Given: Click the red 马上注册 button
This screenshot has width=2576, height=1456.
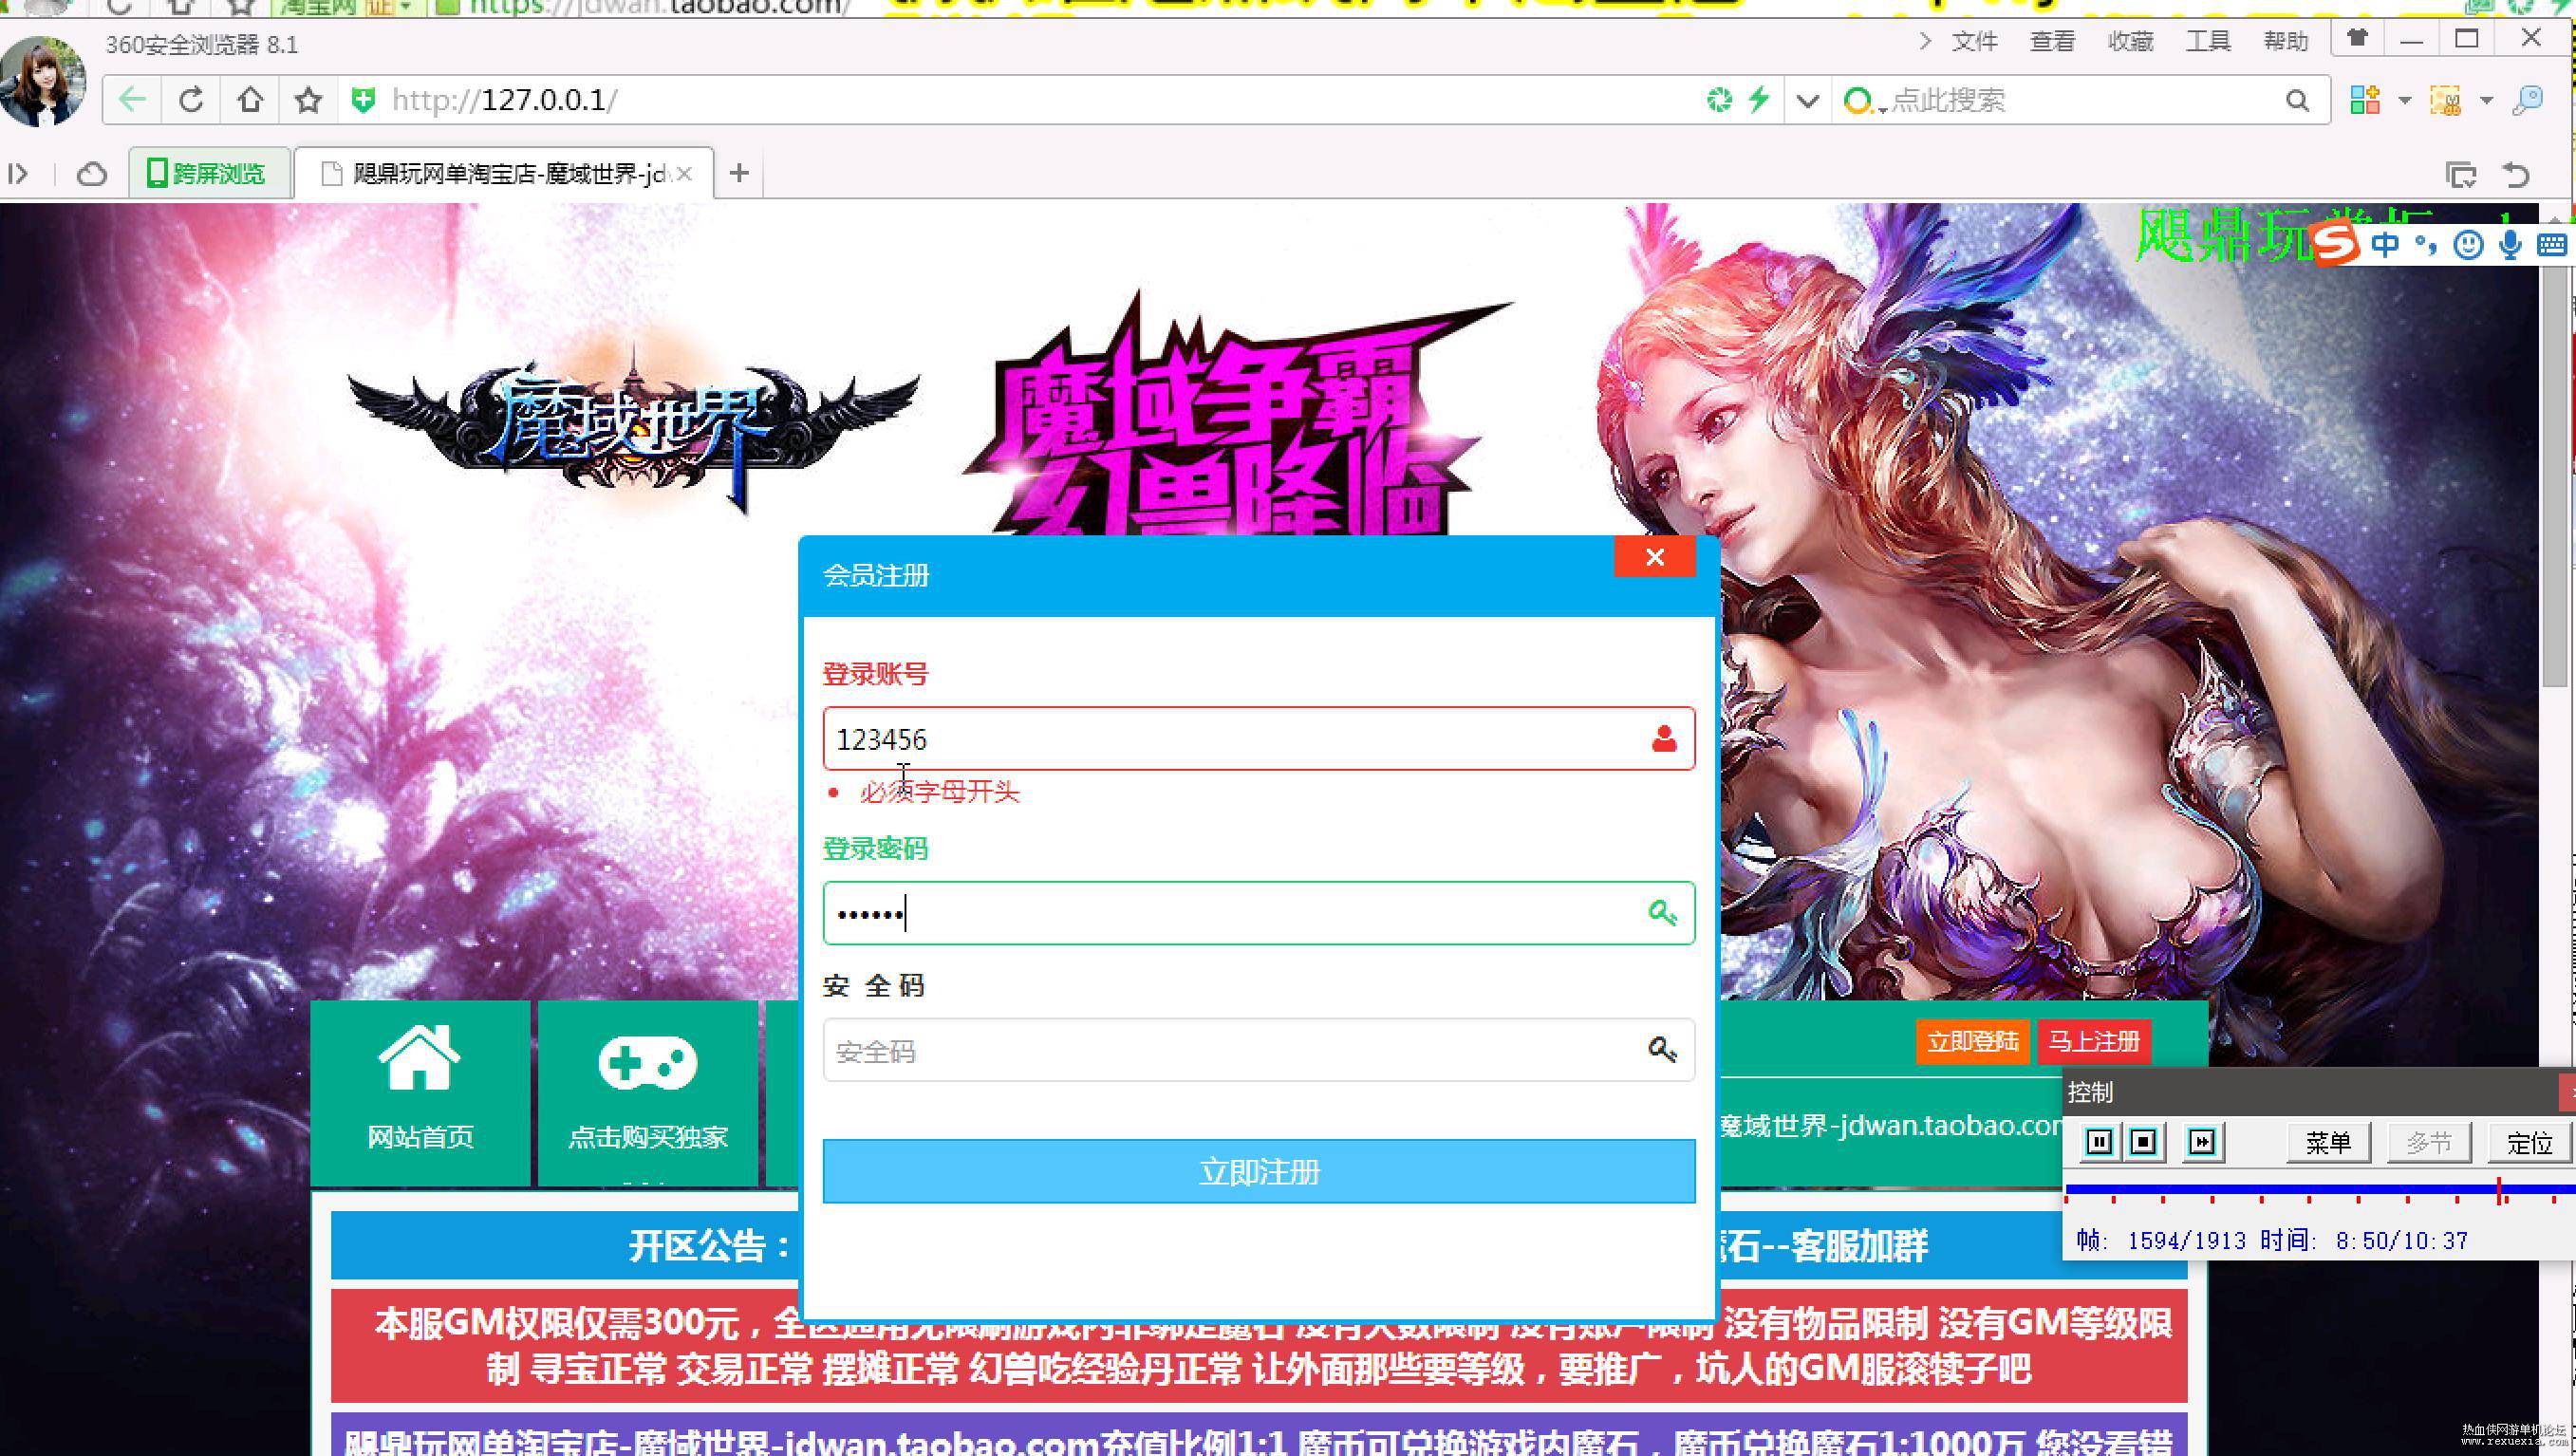Looking at the screenshot, I should coord(2093,1041).
